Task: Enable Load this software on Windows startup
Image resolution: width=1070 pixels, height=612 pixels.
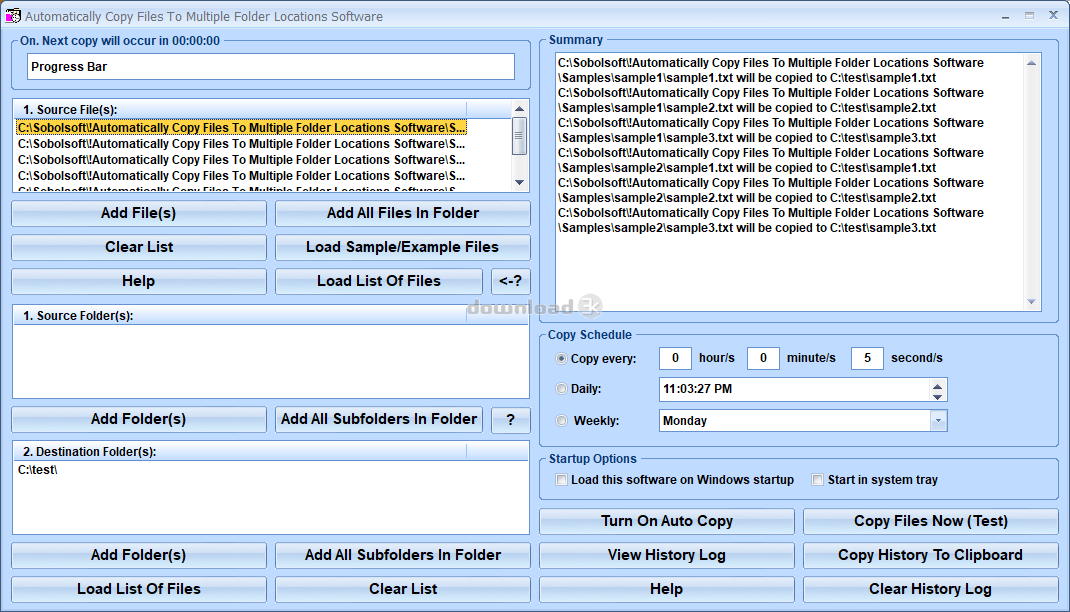Action: [x=562, y=480]
